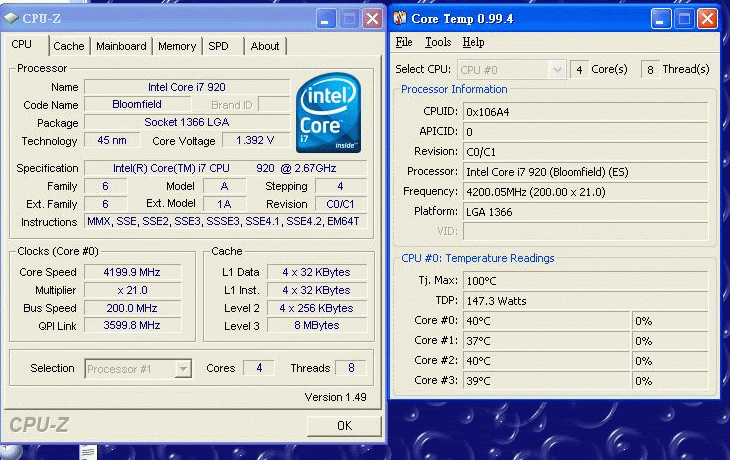Click the Processor field in Core Temp
The width and height of the screenshot is (730, 460).
[586, 172]
